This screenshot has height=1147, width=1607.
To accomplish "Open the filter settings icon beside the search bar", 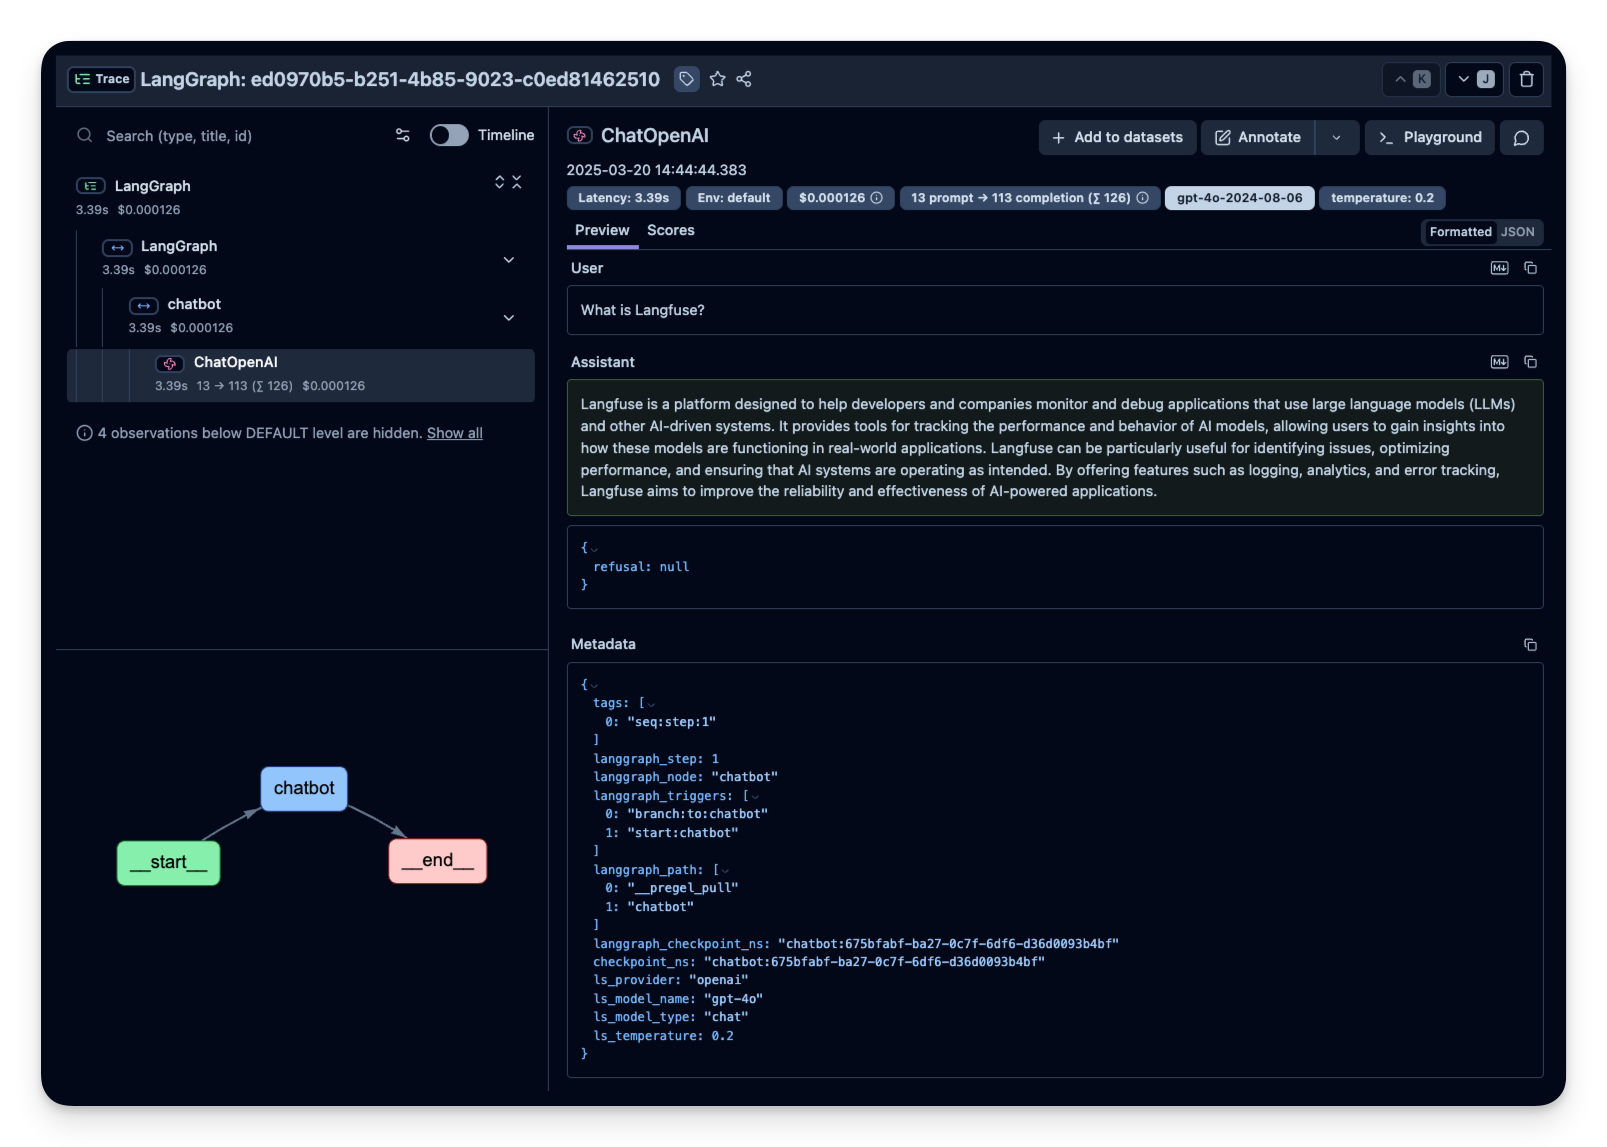I will click(402, 135).
